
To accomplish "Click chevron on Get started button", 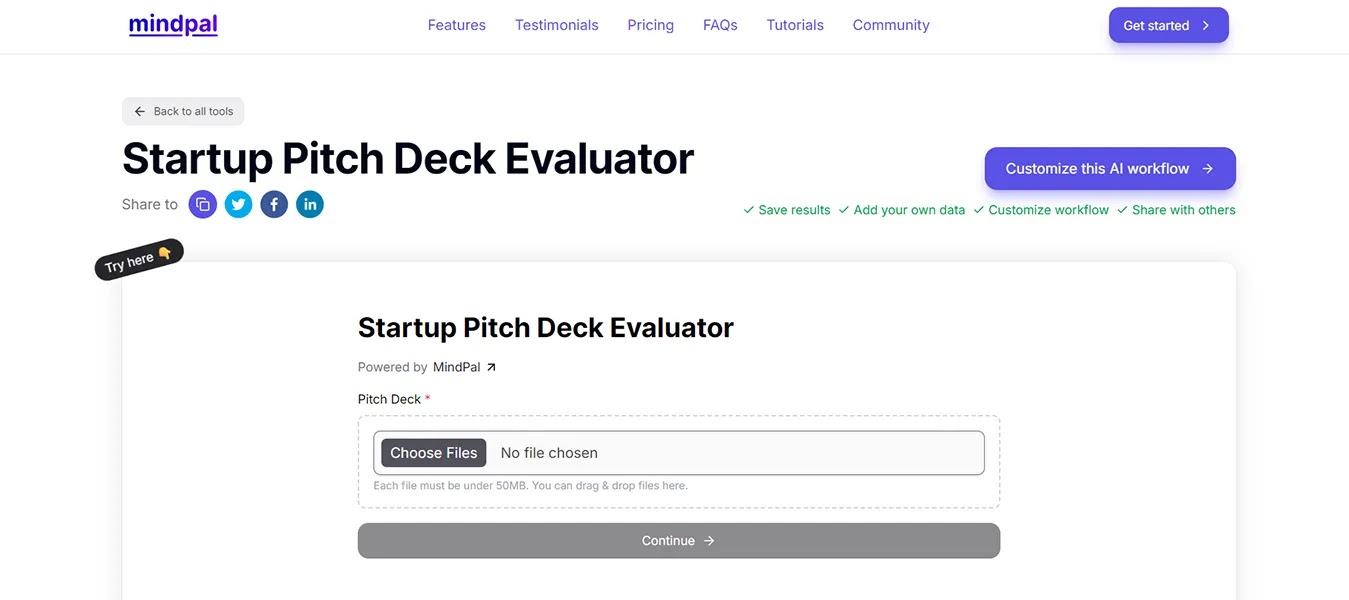I will click(x=1206, y=26).
